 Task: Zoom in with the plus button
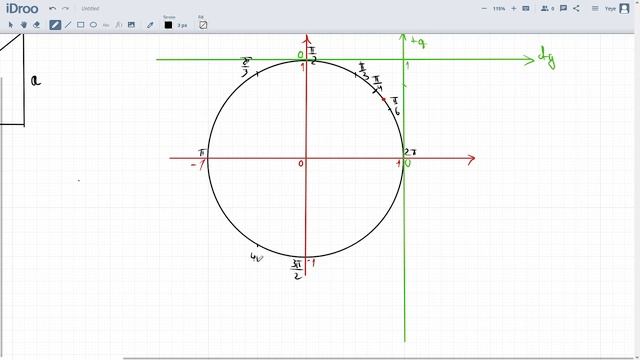(x=514, y=9)
